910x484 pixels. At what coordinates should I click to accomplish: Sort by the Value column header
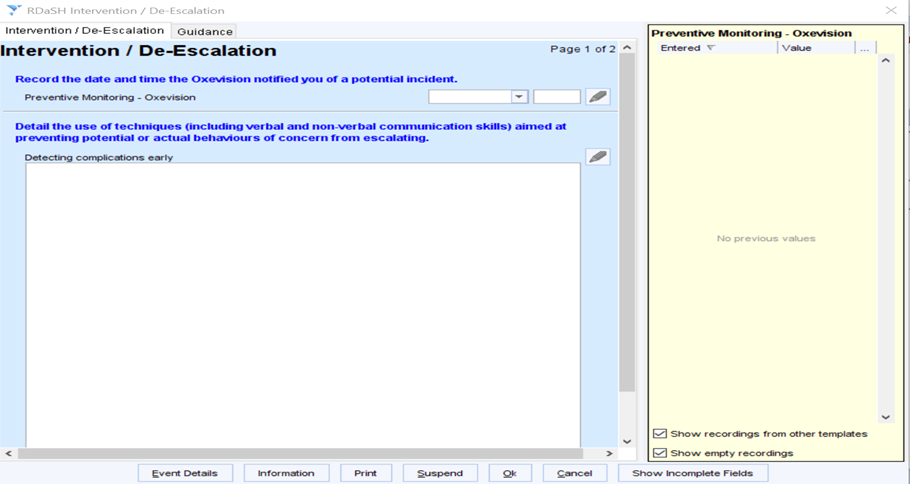[815, 48]
